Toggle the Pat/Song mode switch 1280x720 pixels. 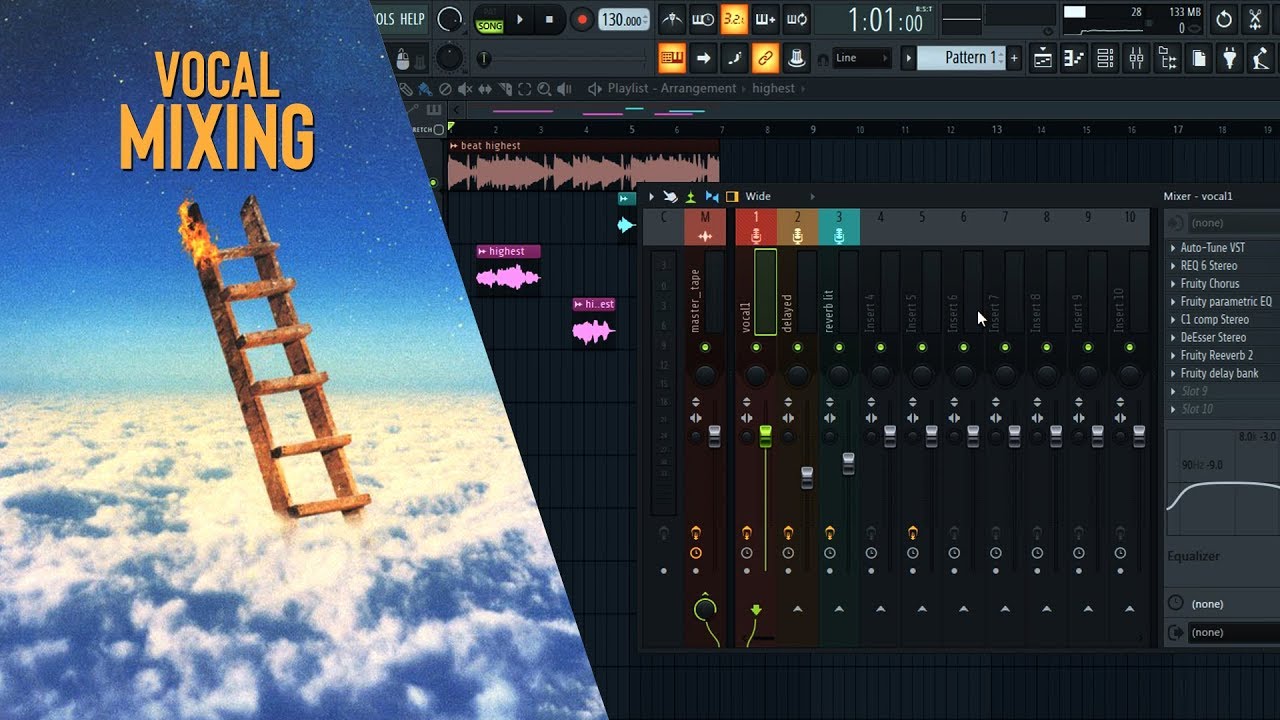(x=489, y=19)
